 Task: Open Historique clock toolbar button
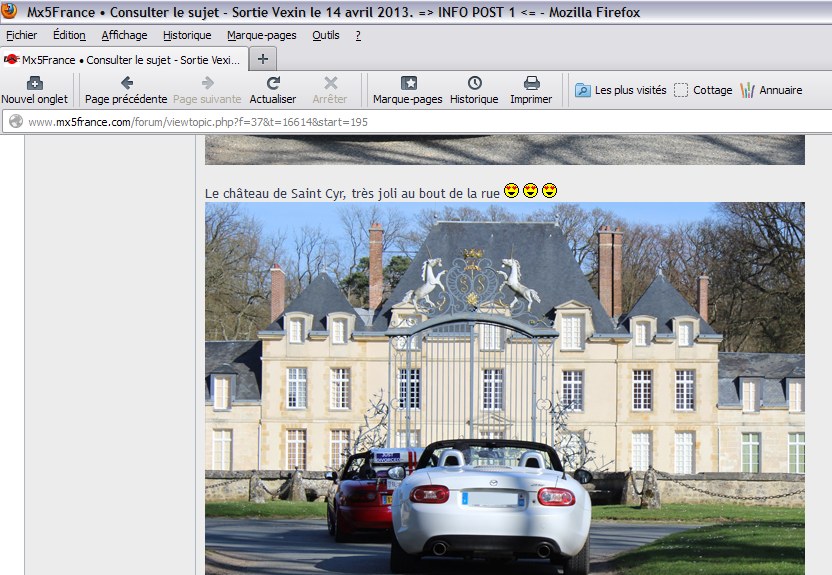point(474,90)
